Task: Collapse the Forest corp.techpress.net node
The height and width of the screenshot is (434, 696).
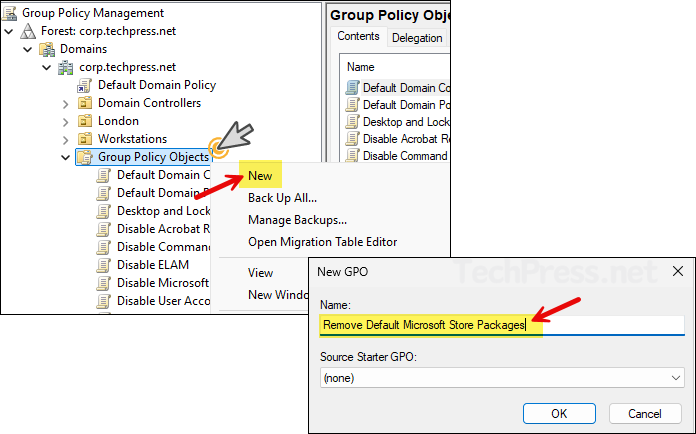Action: click(x=8, y=32)
